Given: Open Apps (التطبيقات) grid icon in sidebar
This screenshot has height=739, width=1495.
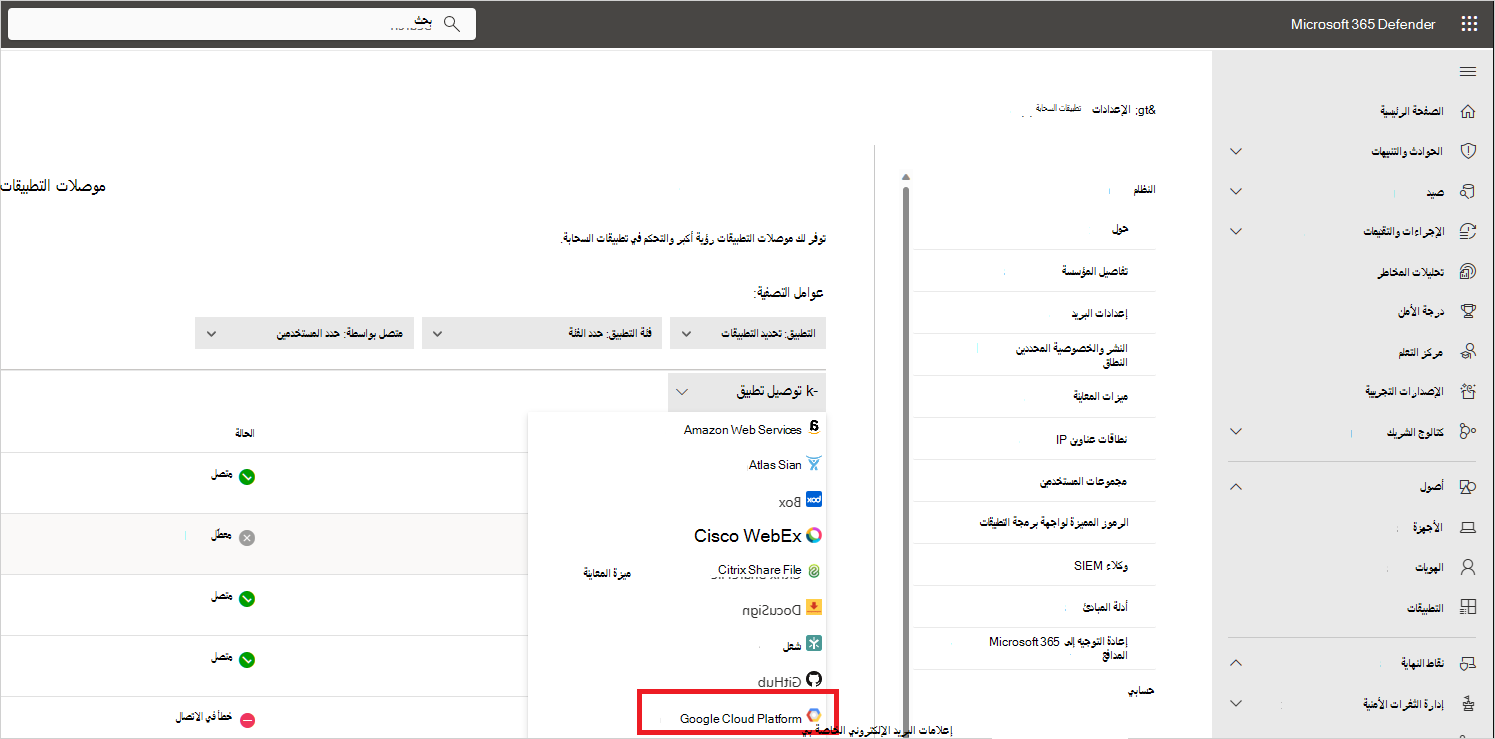Looking at the screenshot, I should pyautogui.click(x=1468, y=607).
